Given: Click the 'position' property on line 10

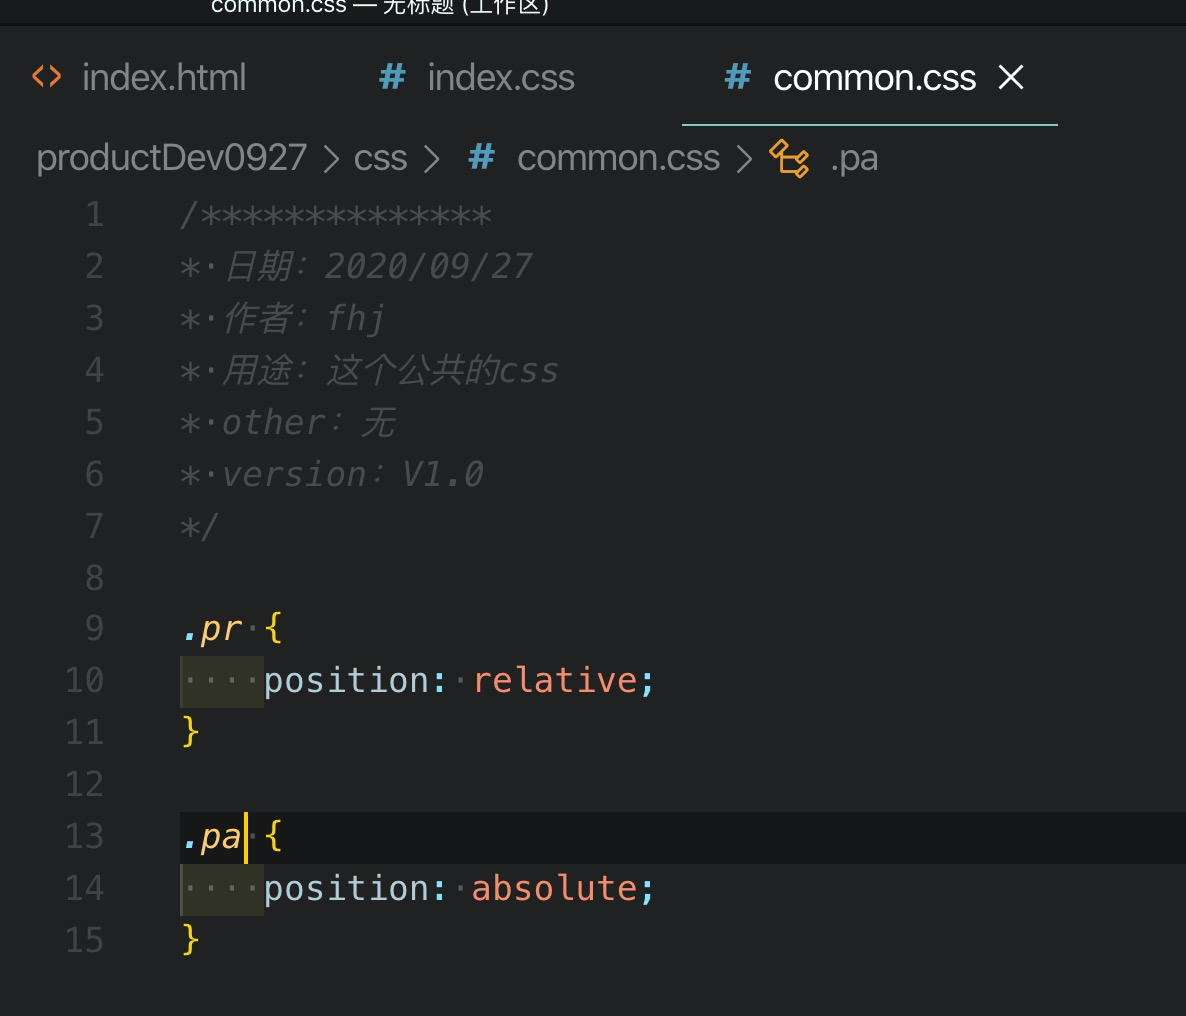Looking at the screenshot, I should pyautogui.click(x=346, y=681).
